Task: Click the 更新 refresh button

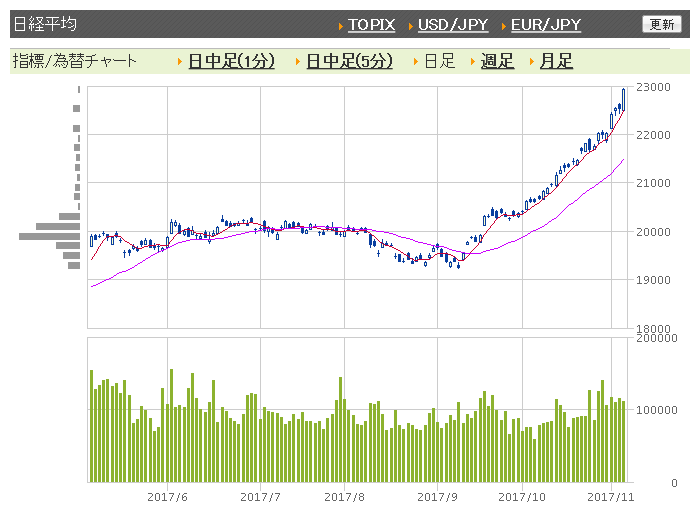Action: [x=662, y=24]
